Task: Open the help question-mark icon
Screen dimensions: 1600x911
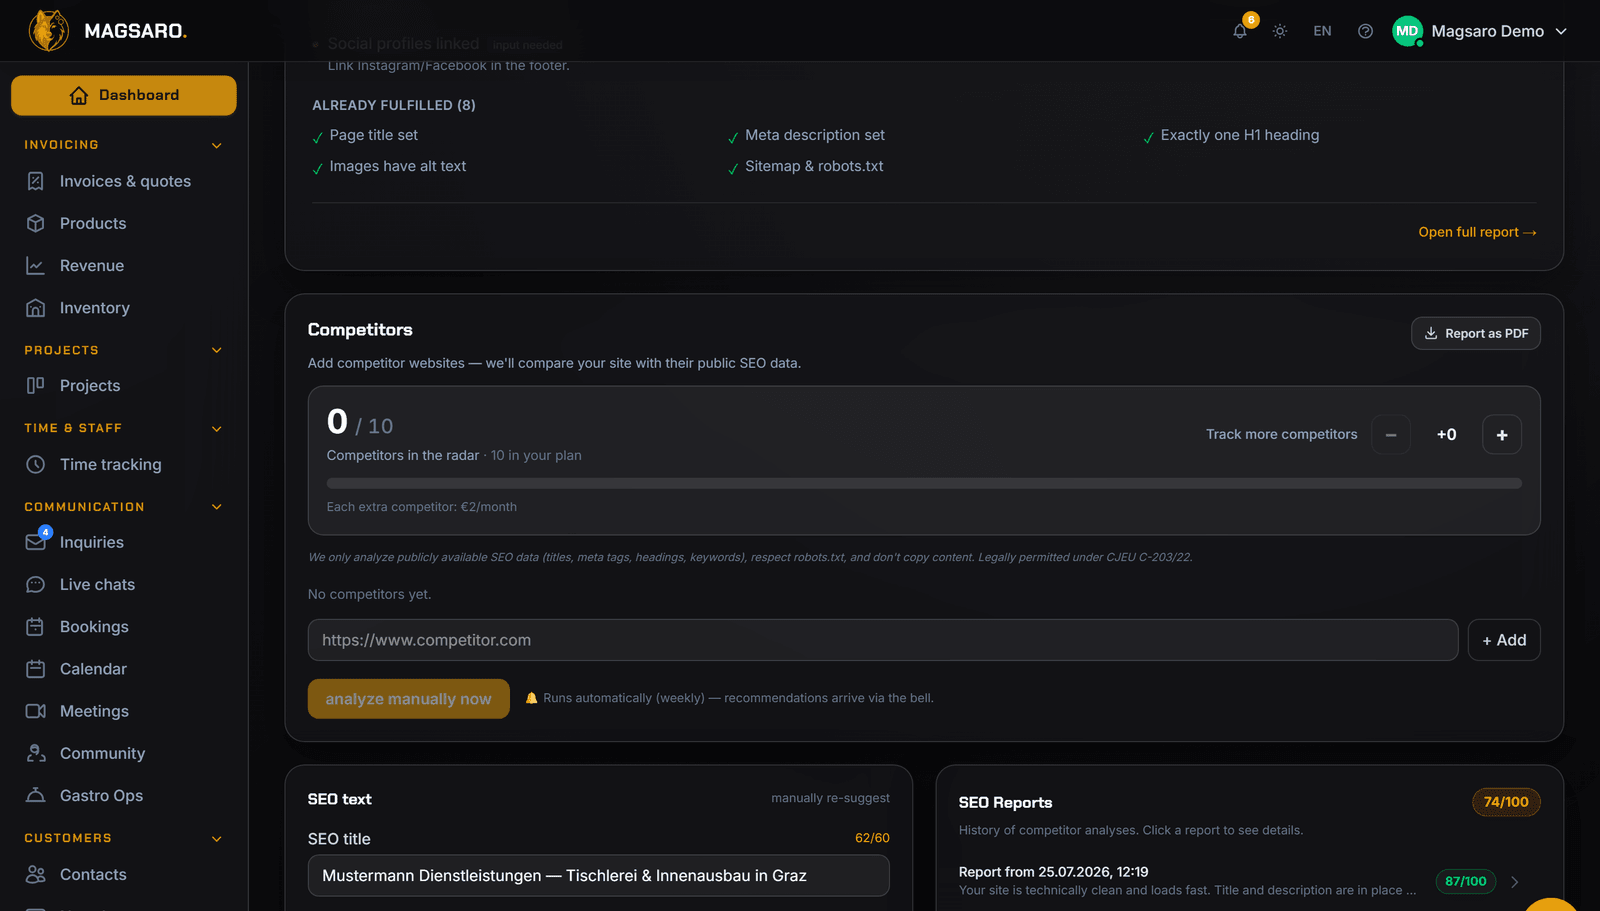Action: click(1365, 31)
